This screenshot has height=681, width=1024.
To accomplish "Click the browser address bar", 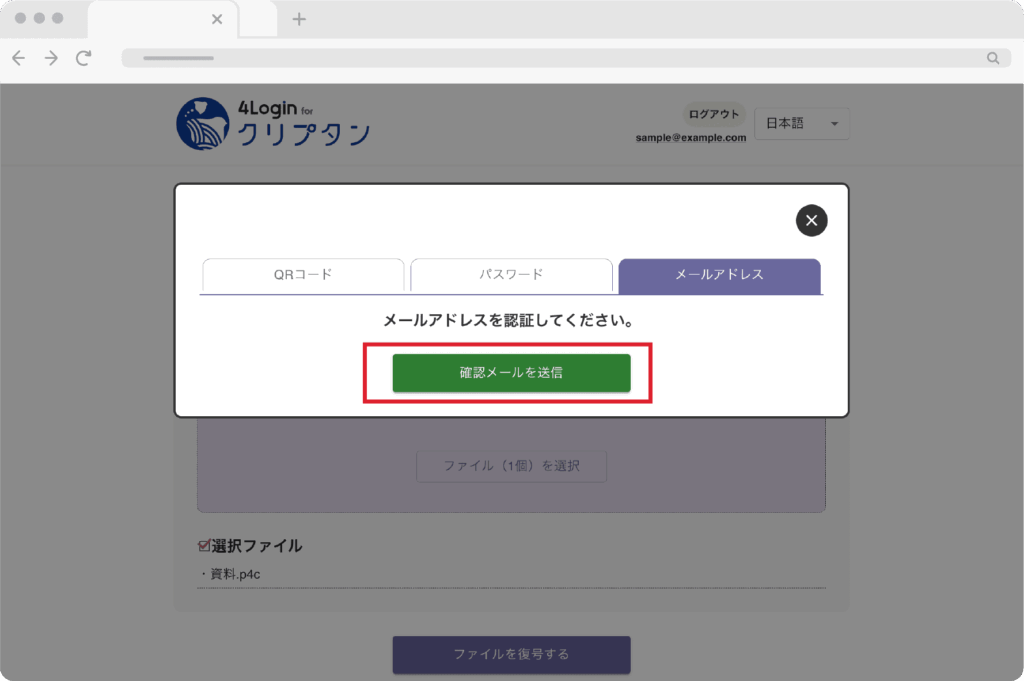I will pyautogui.click(x=560, y=58).
